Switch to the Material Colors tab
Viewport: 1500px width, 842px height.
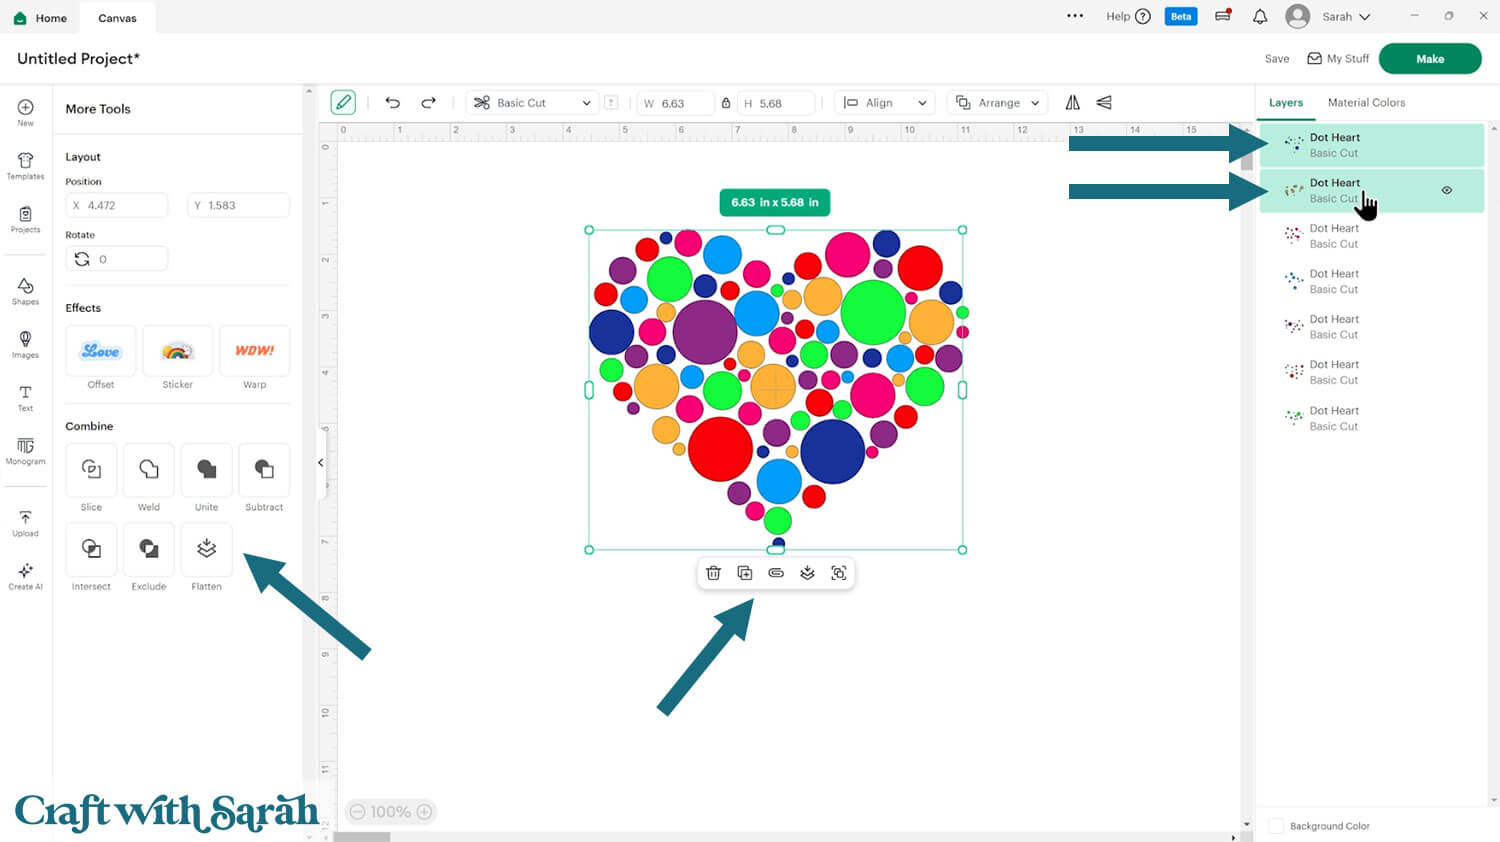click(1366, 102)
